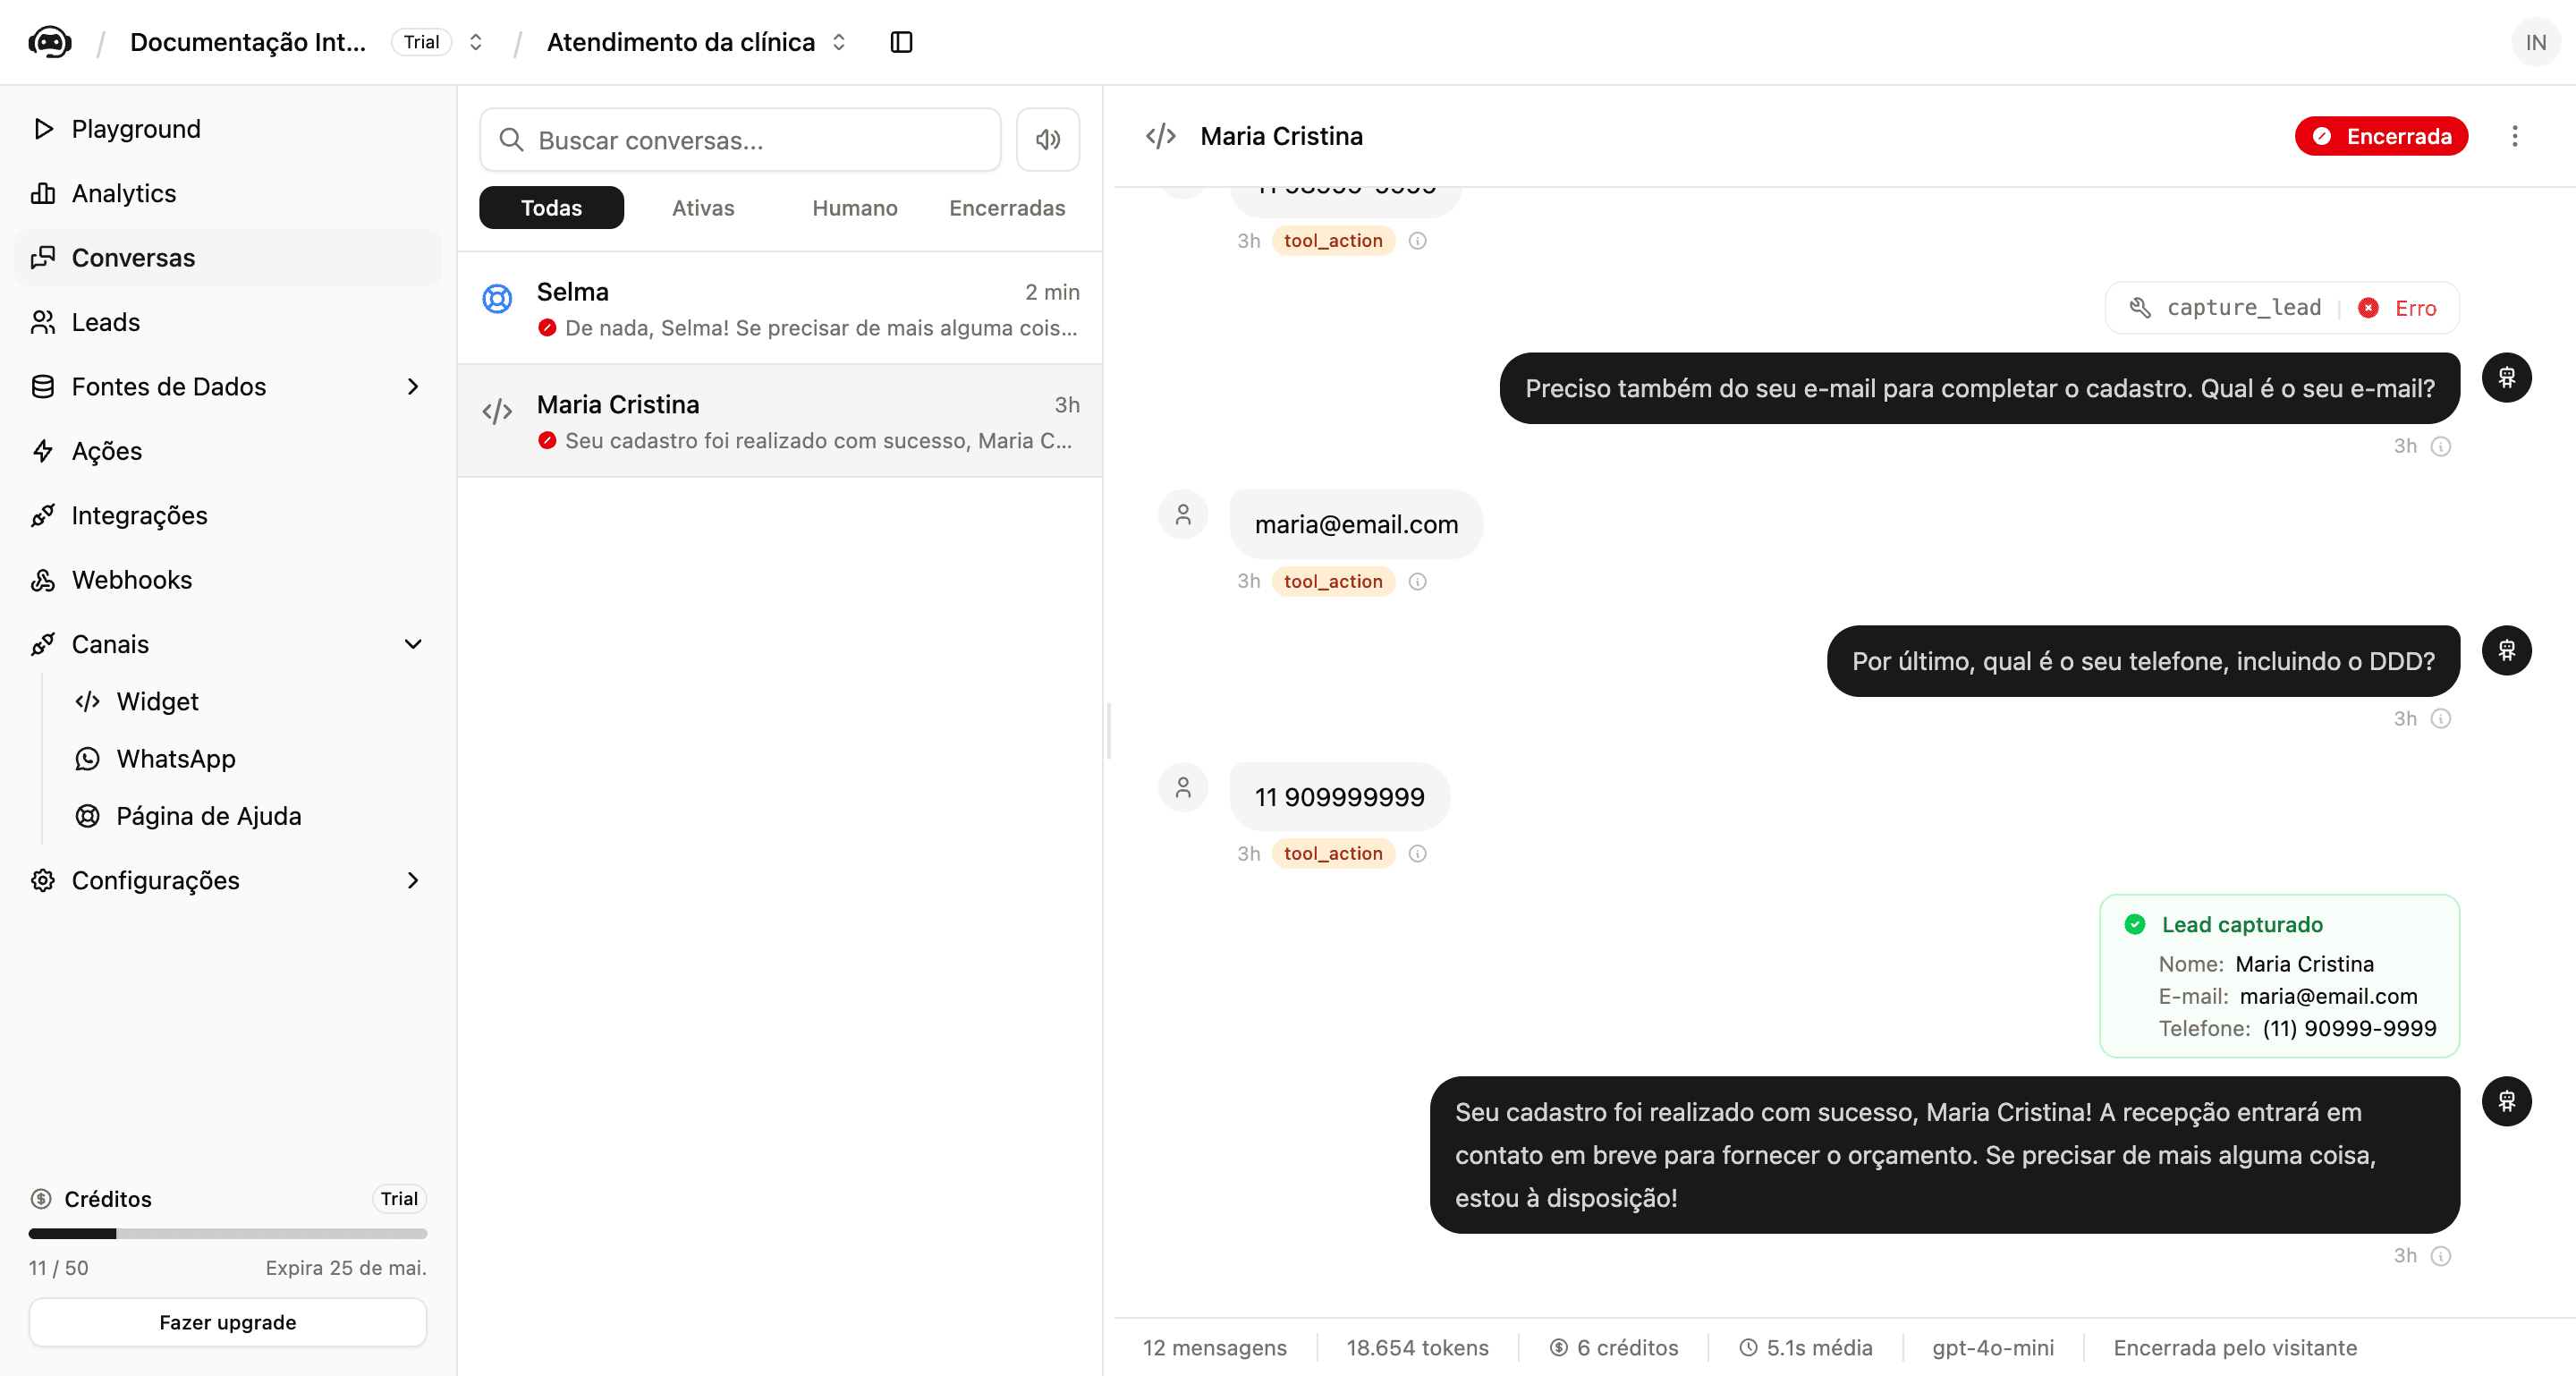Image resolution: width=2576 pixels, height=1376 pixels.
Task: Click info icon under e-mail request message
Action: [x=2441, y=446]
